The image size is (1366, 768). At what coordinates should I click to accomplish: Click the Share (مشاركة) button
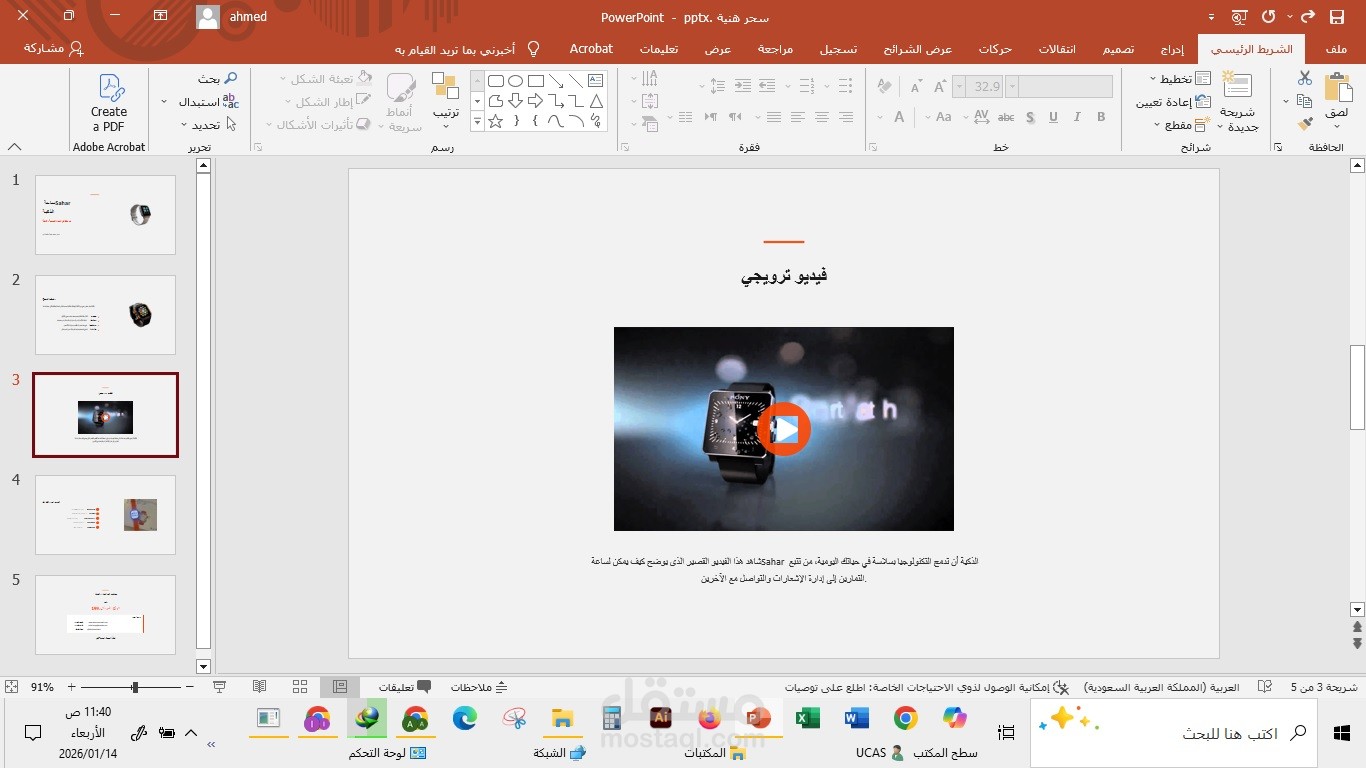pos(53,49)
